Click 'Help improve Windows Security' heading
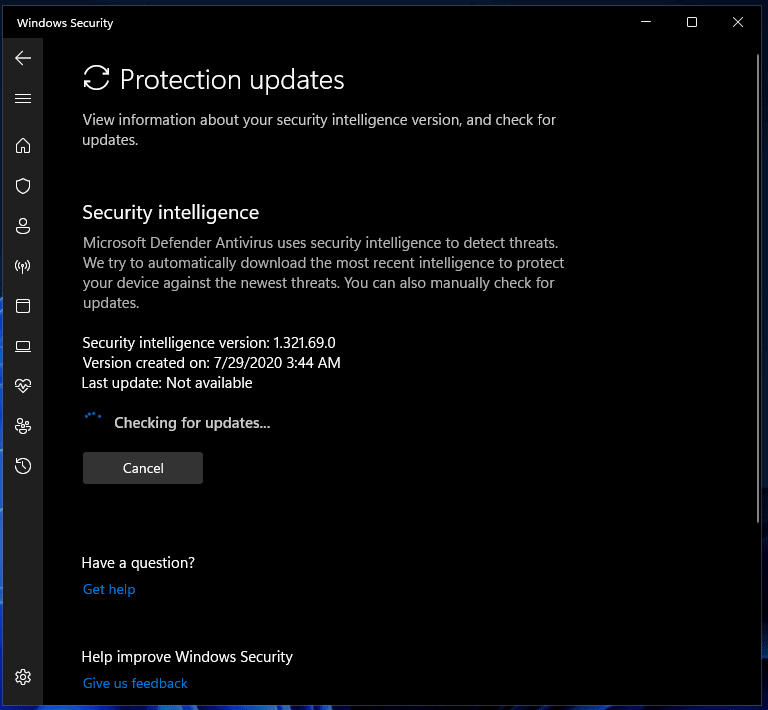Viewport: 768px width, 710px height. 187,657
